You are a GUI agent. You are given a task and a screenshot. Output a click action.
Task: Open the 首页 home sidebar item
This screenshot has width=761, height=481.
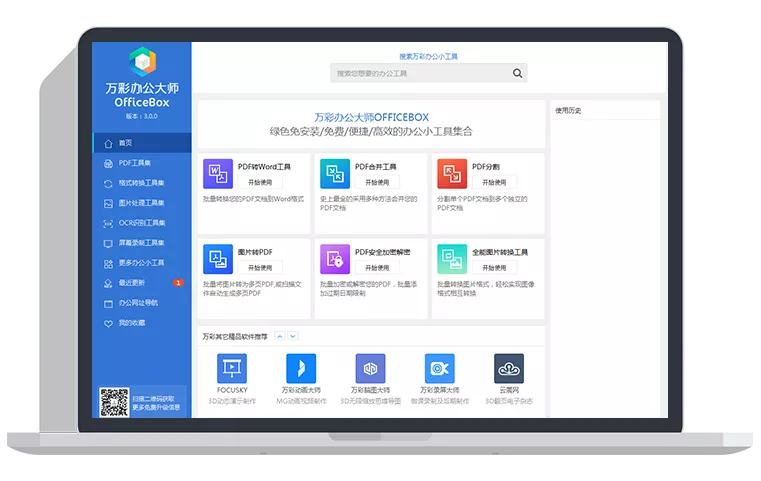(142, 143)
